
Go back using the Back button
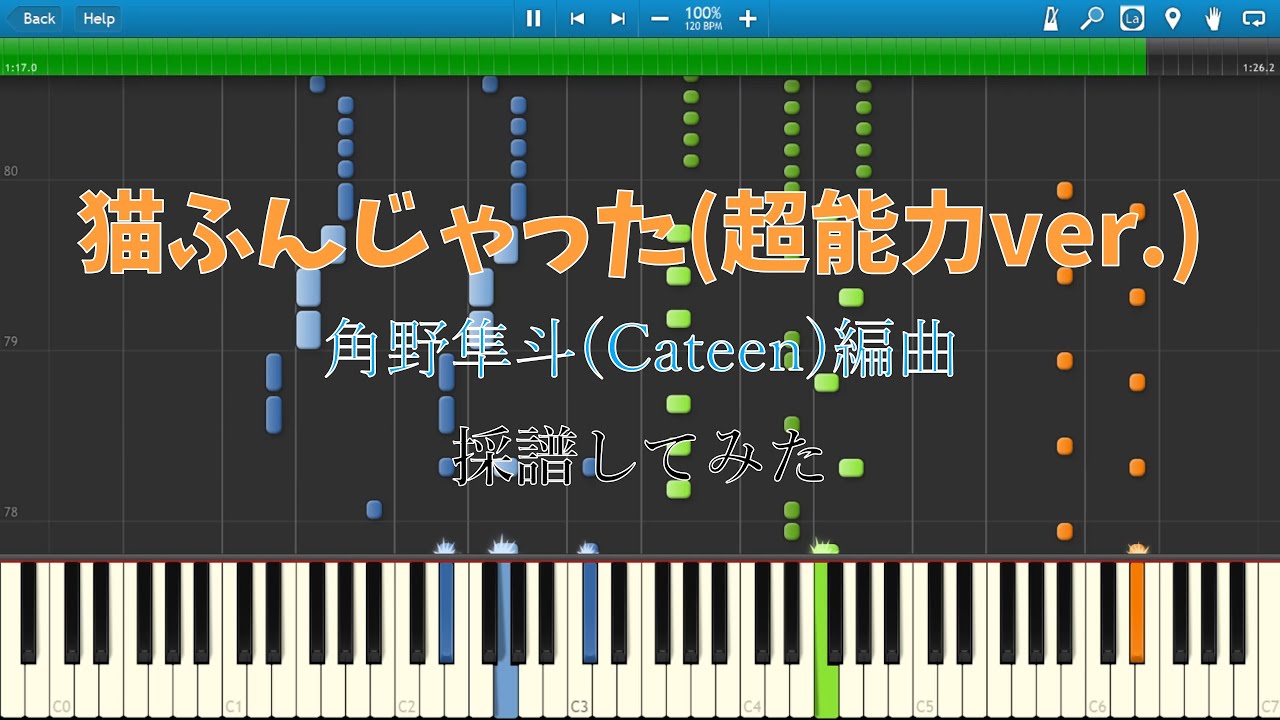[x=33, y=18]
